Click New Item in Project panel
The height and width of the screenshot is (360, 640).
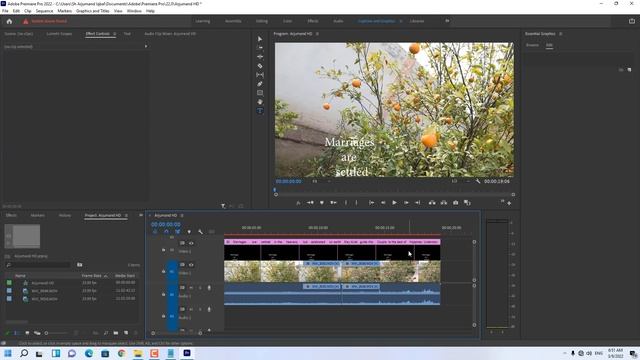point(126,333)
